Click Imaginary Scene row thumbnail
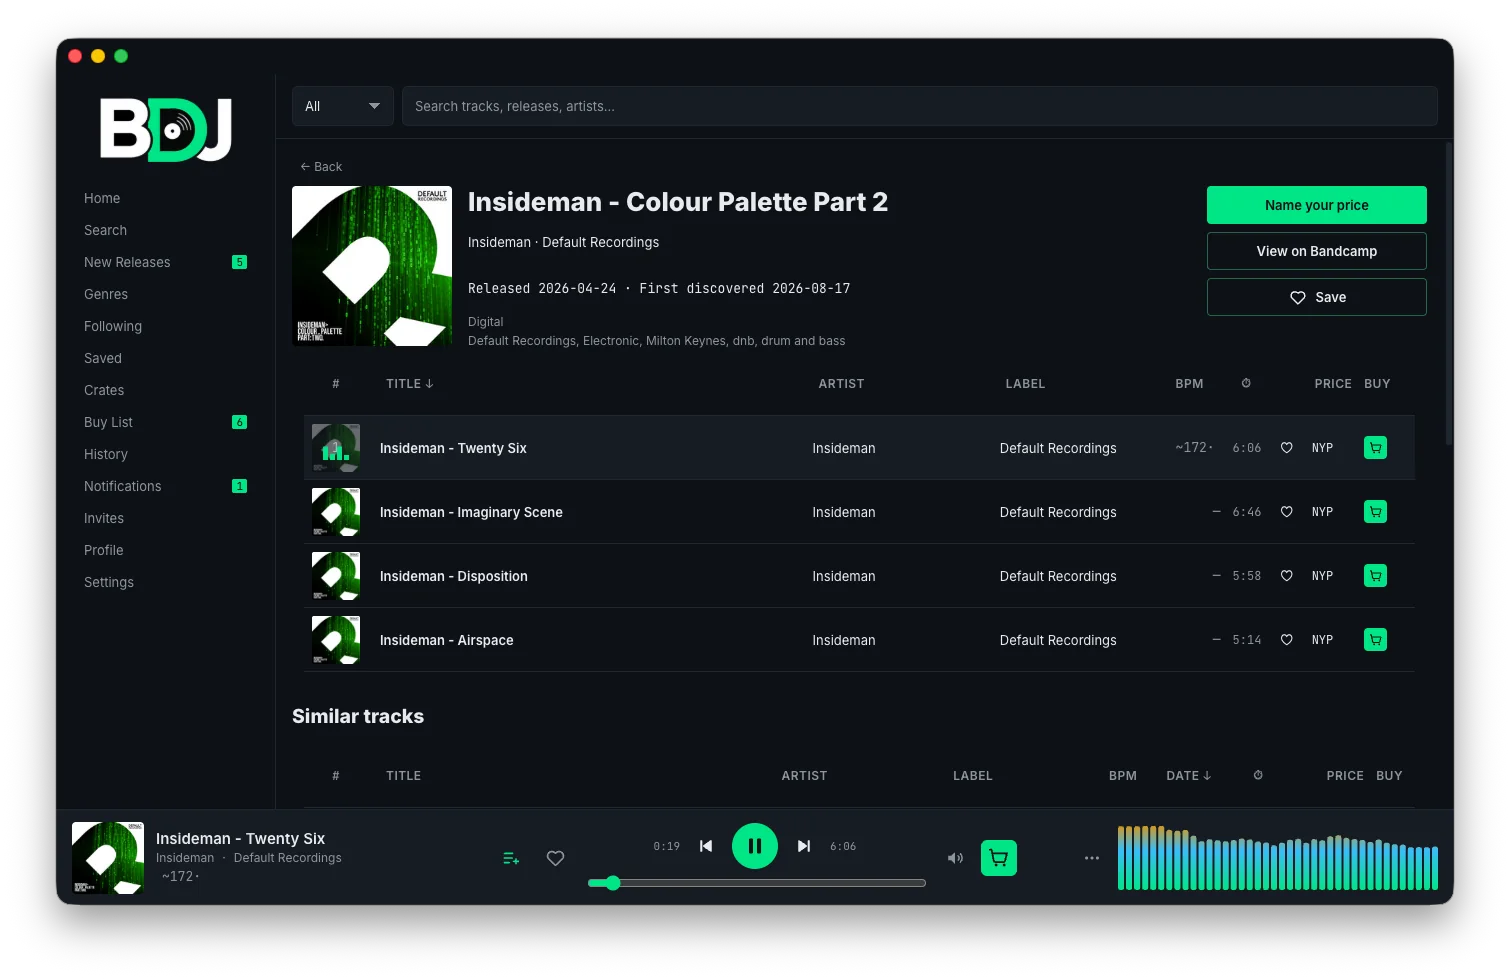 click(336, 512)
